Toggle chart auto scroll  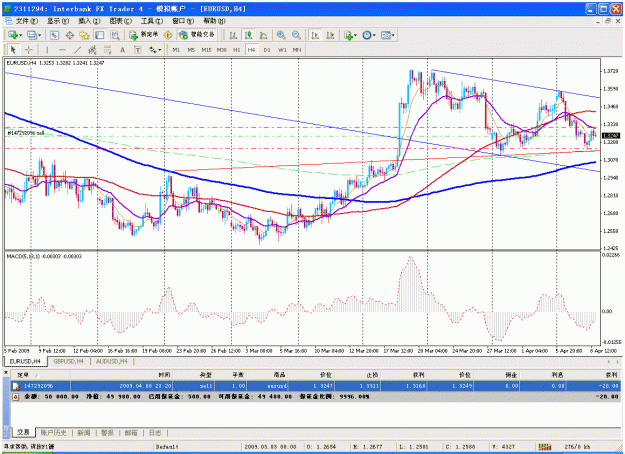[x=315, y=35]
